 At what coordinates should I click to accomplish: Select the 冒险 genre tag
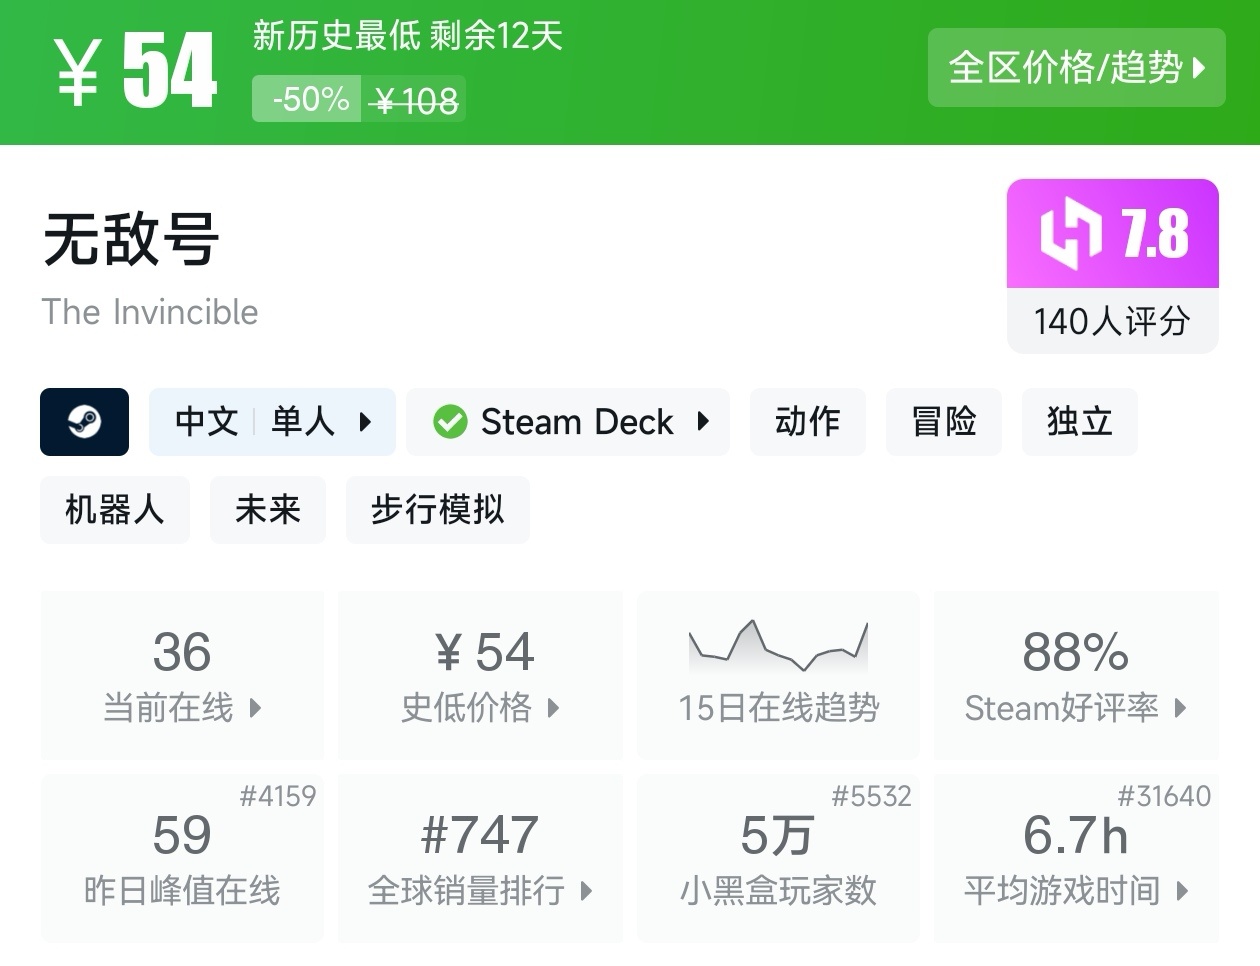pos(943,422)
